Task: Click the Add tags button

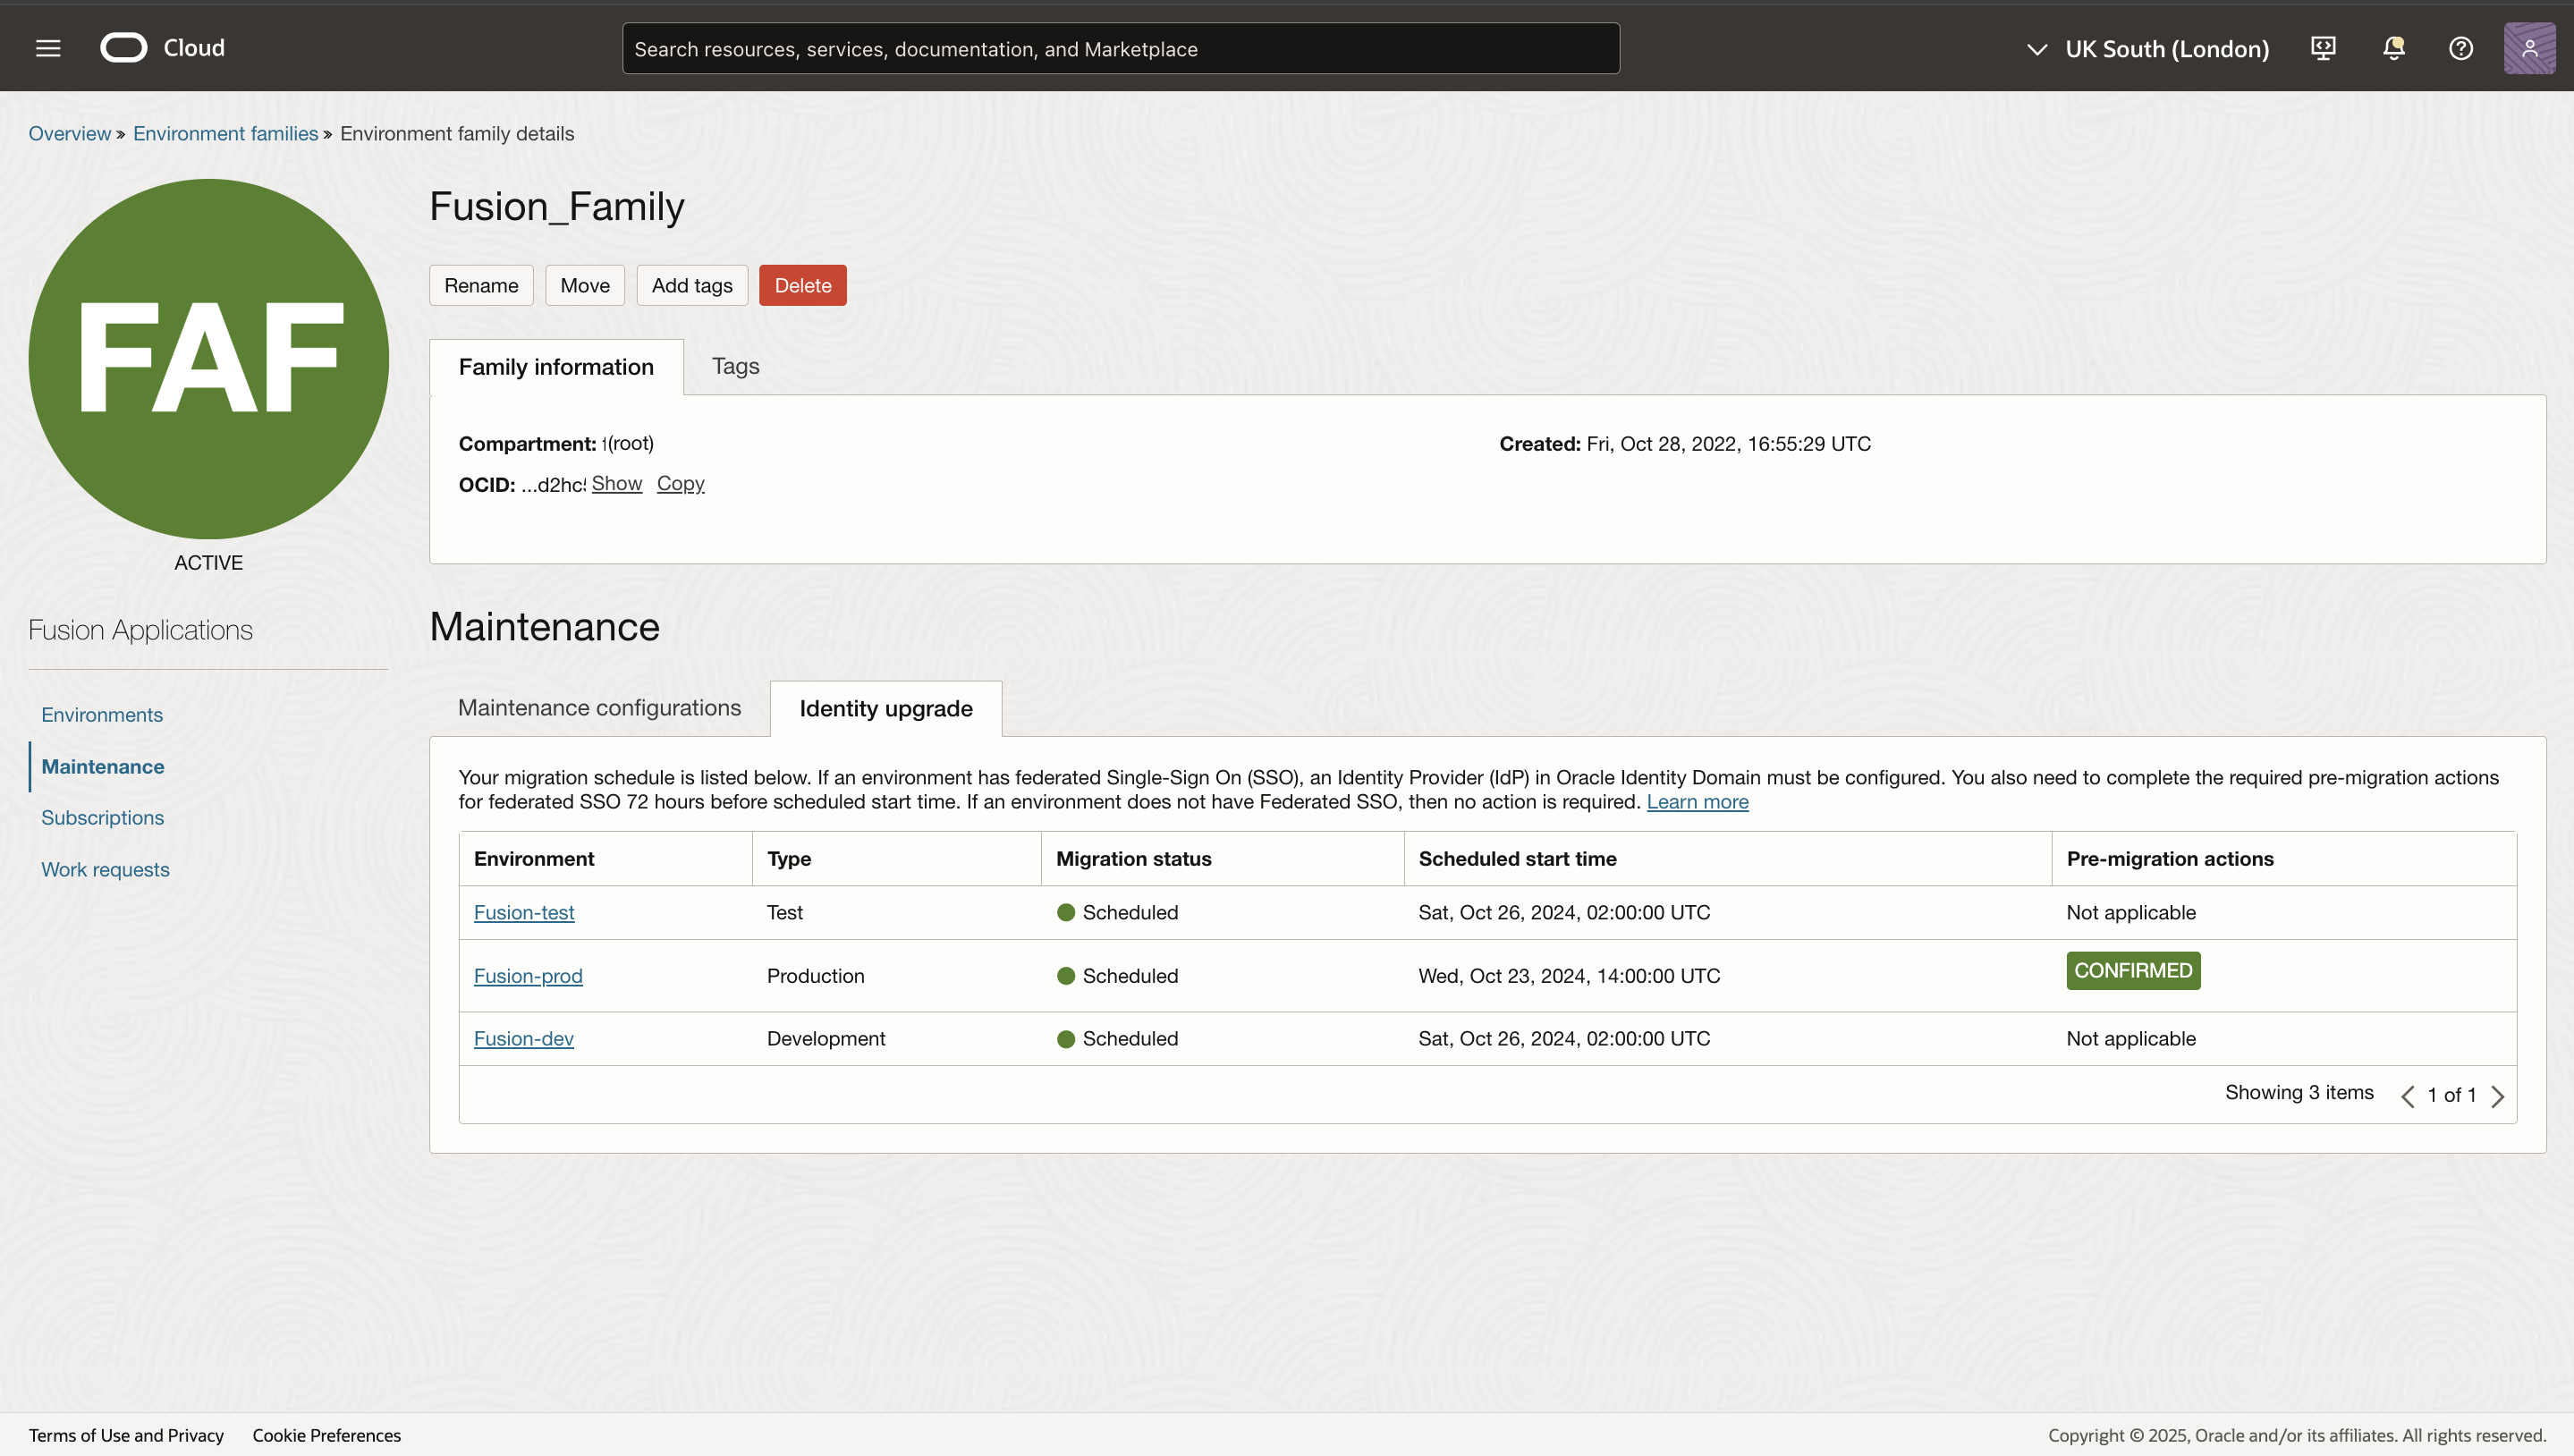Action: coord(692,285)
